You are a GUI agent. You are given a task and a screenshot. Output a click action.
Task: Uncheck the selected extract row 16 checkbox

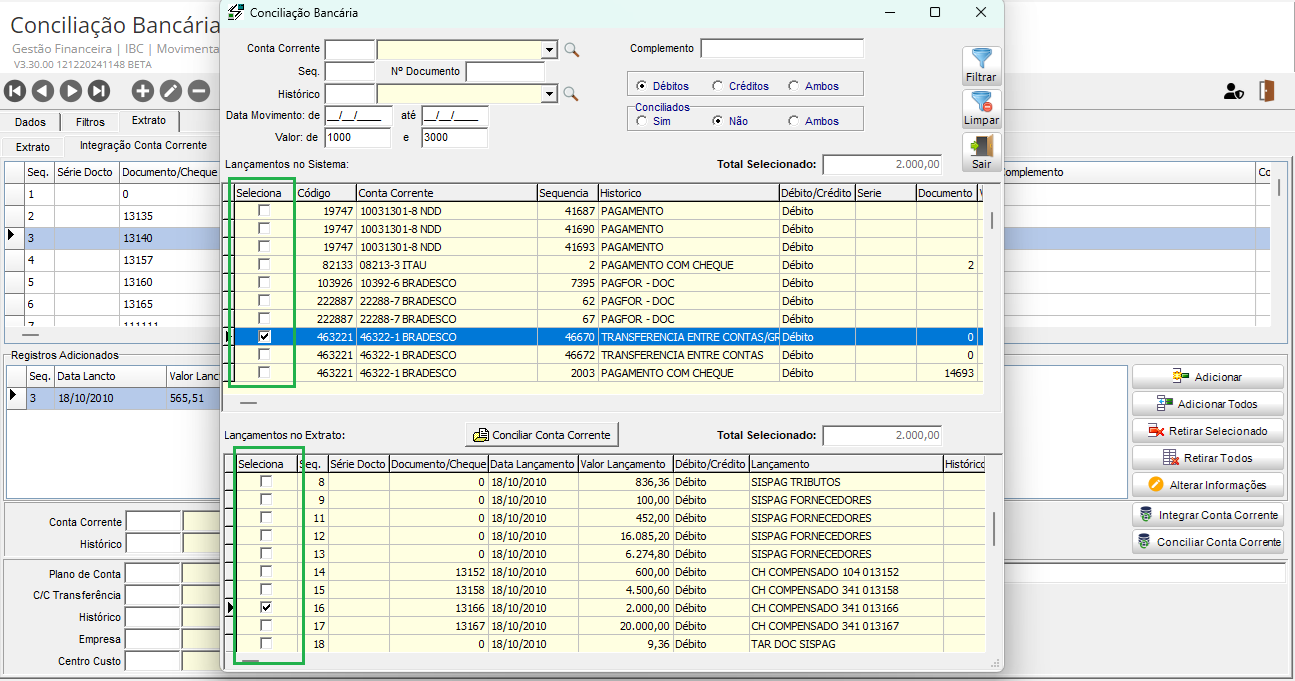click(265, 607)
